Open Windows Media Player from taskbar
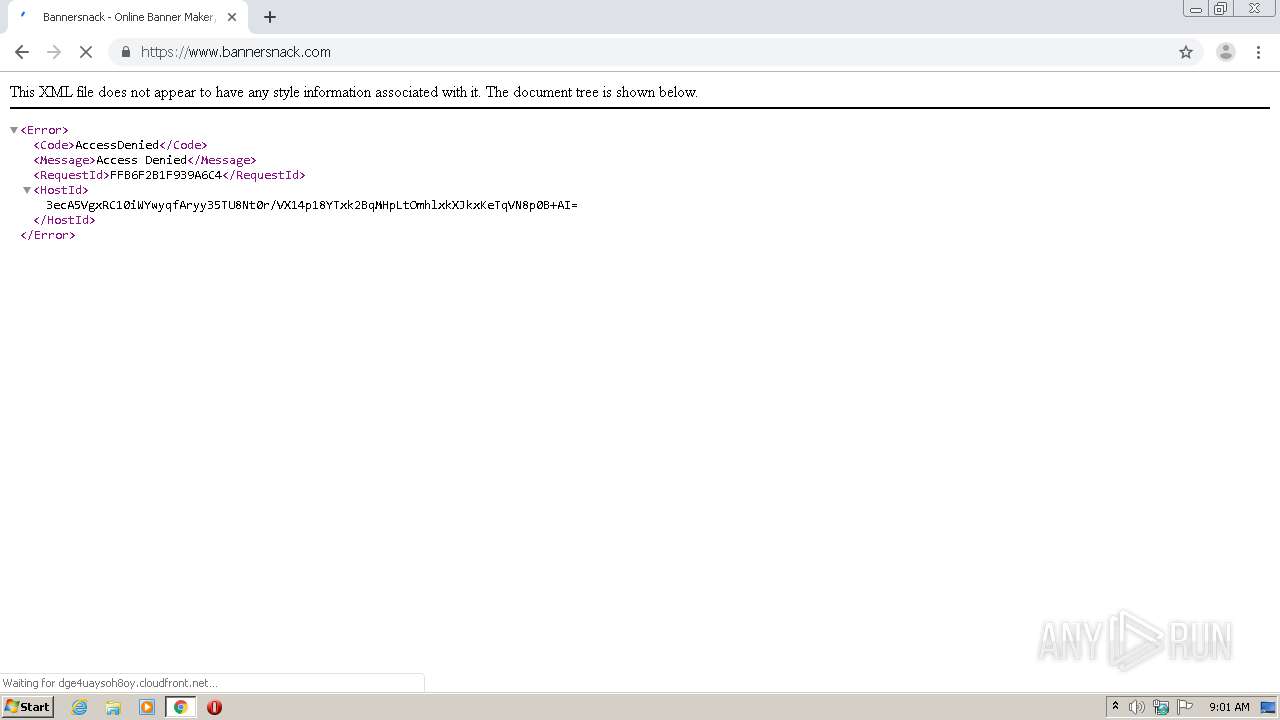Screen dimensions: 1280x720 pos(147,707)
